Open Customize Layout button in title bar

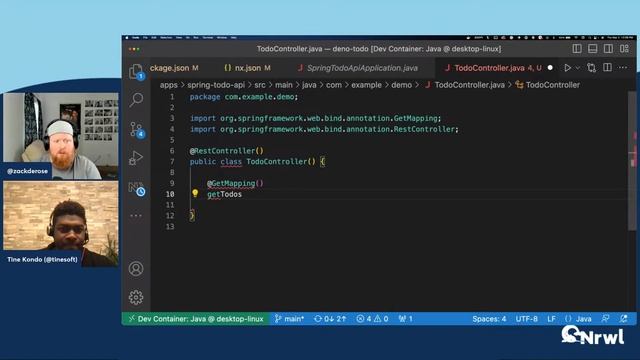(624, 49)
